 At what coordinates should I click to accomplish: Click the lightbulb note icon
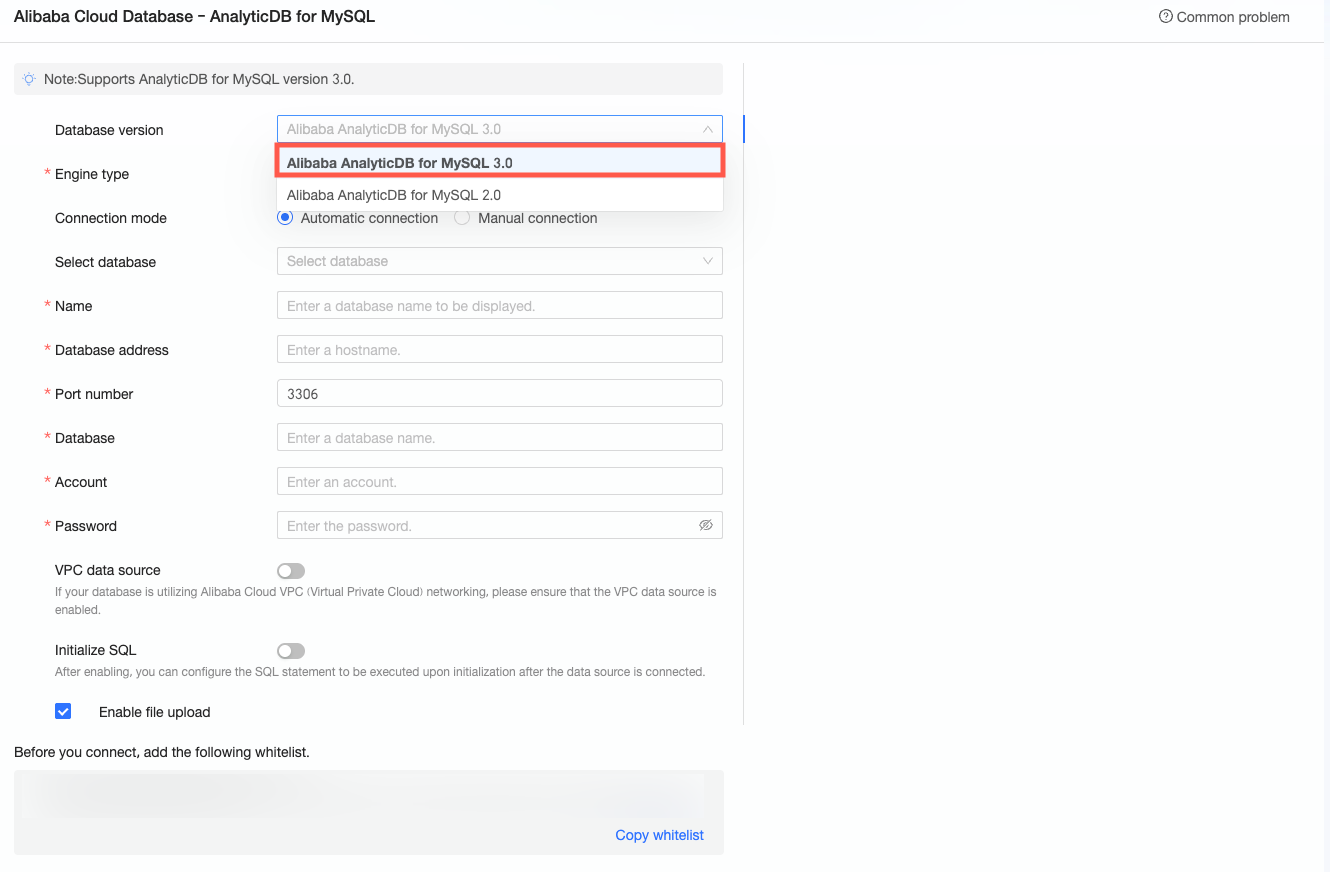coord(29,79)
